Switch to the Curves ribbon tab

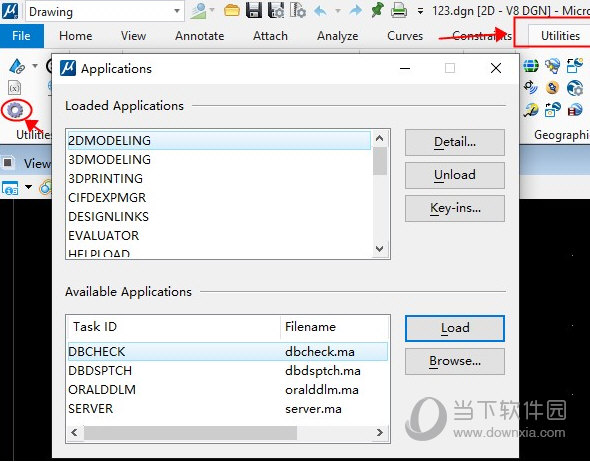405,36
